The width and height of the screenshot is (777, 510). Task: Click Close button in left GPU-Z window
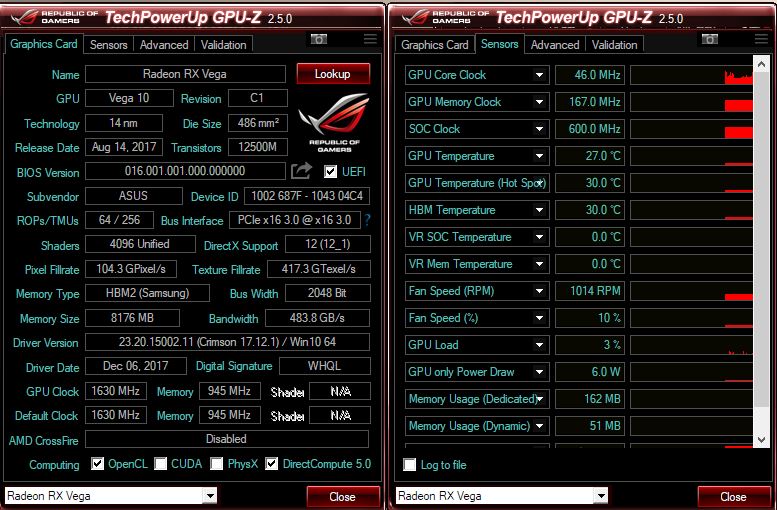pyautogui.click(x=343, y=497)
